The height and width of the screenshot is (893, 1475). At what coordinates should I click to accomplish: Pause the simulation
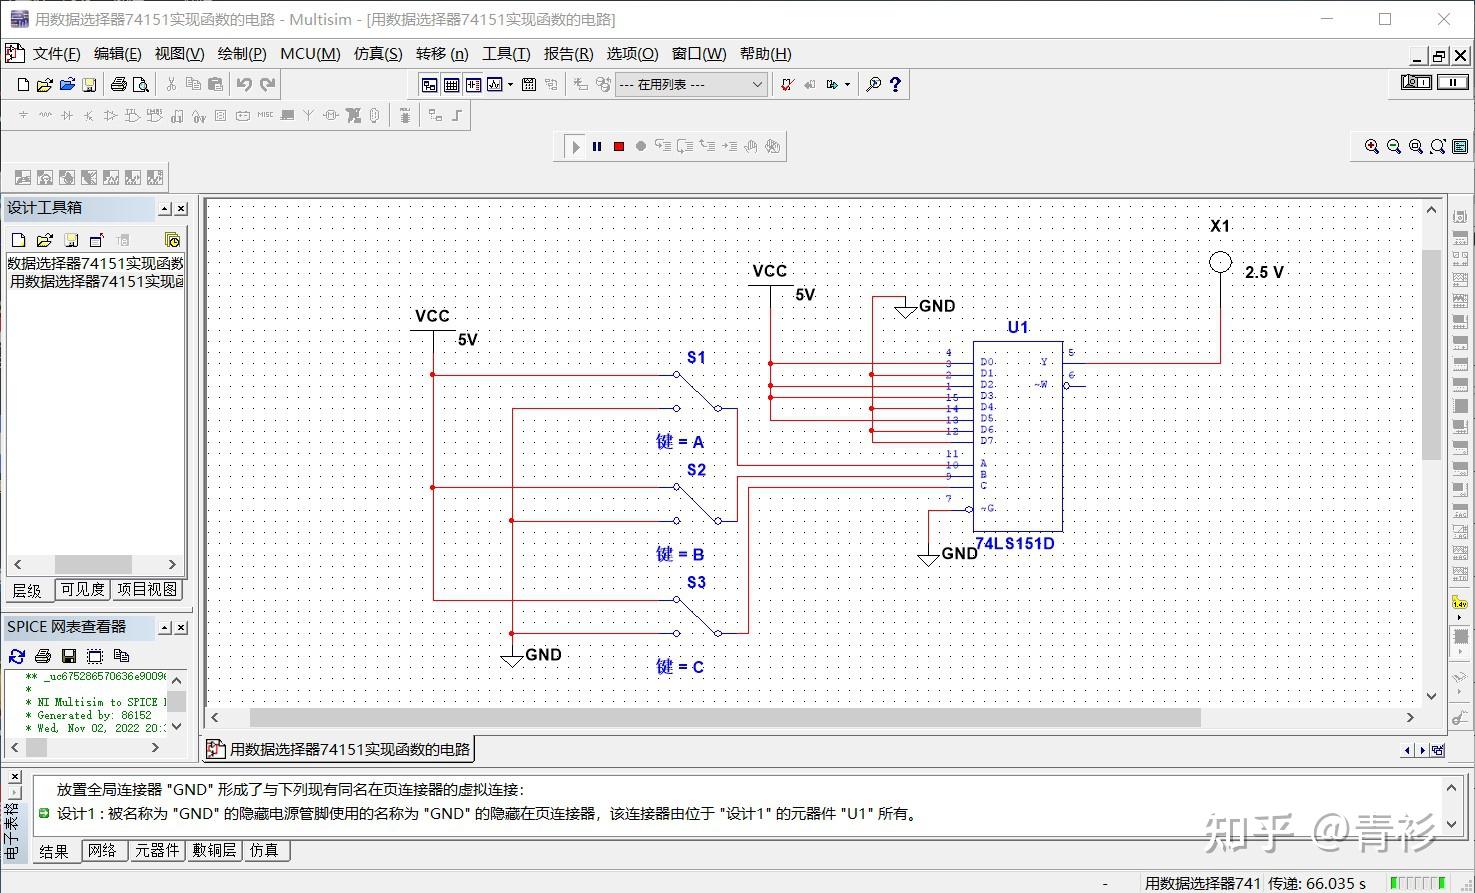point(597,146)
